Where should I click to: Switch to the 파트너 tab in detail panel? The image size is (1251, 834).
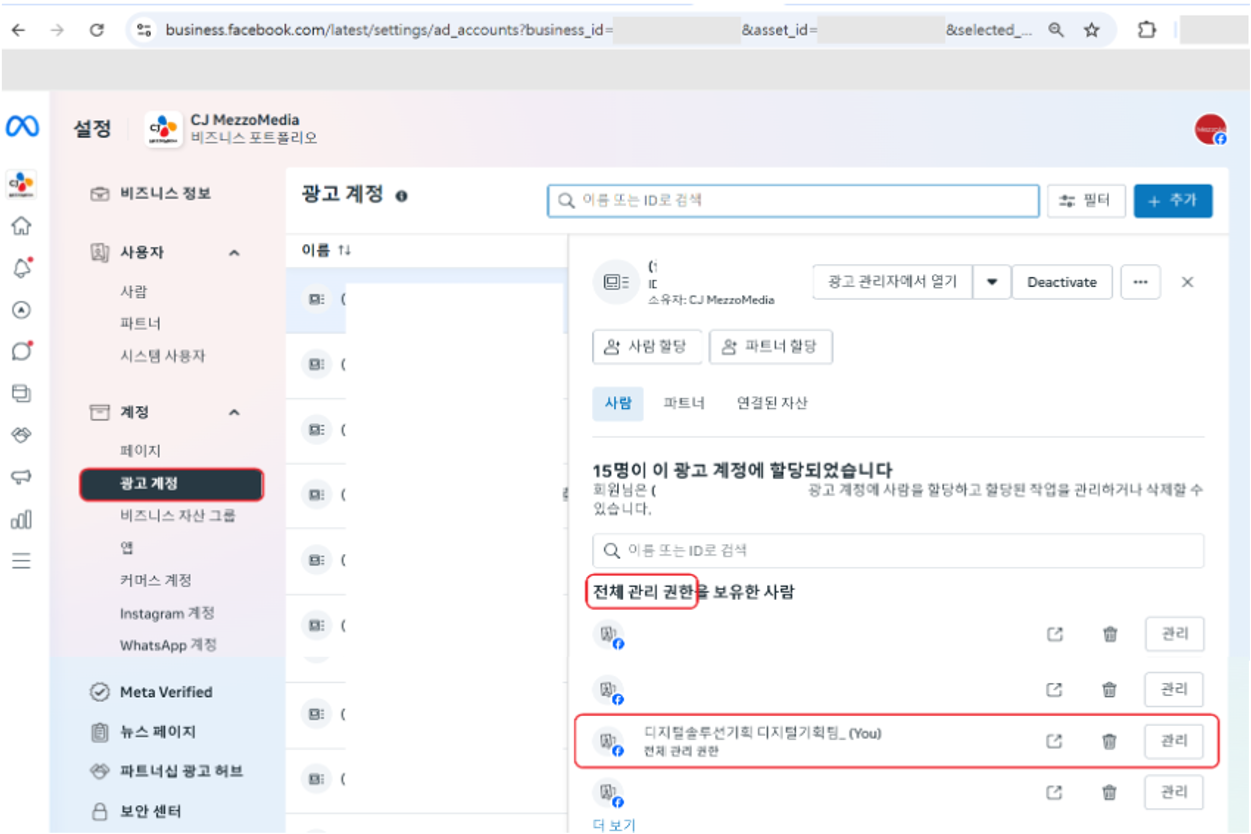tap(684, 403)
